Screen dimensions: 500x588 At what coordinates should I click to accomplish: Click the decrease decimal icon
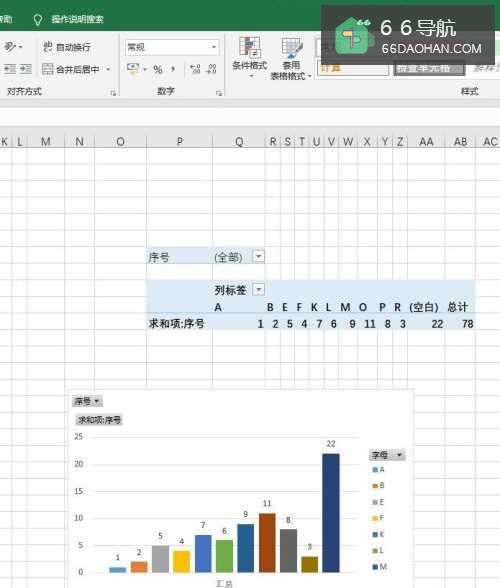212,69
